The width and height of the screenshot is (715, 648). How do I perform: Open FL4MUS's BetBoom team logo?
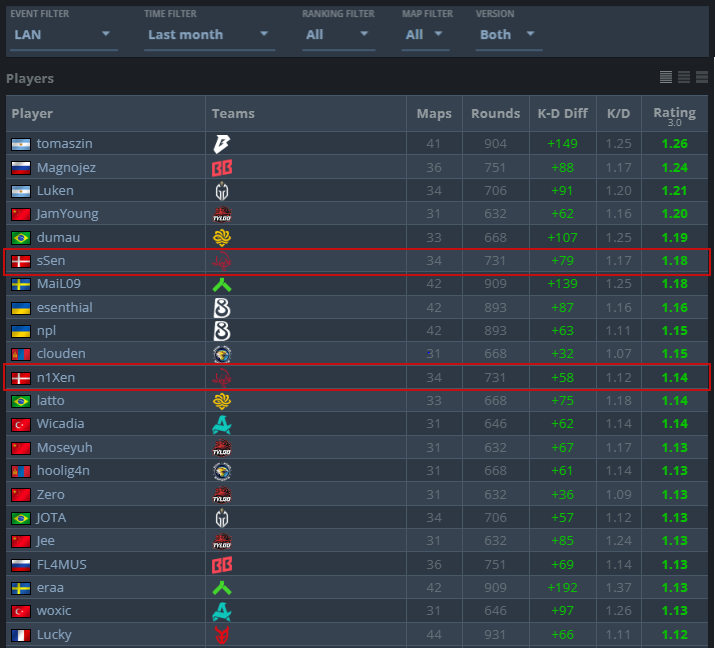[222, 565]
